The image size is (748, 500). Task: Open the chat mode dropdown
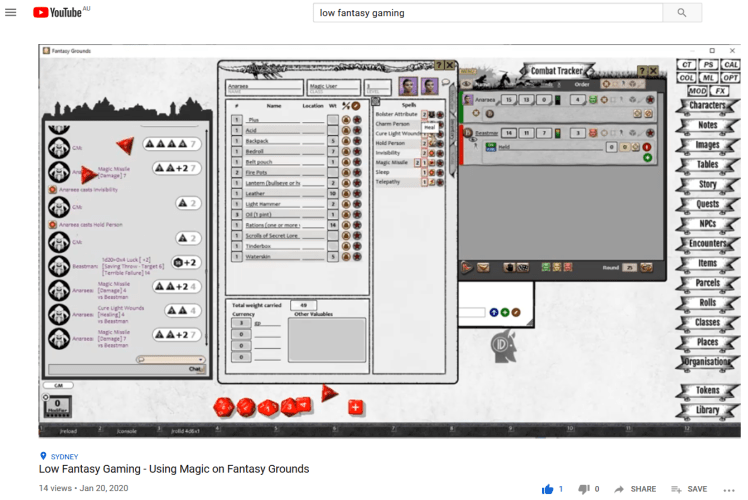(x=201, y=360)
